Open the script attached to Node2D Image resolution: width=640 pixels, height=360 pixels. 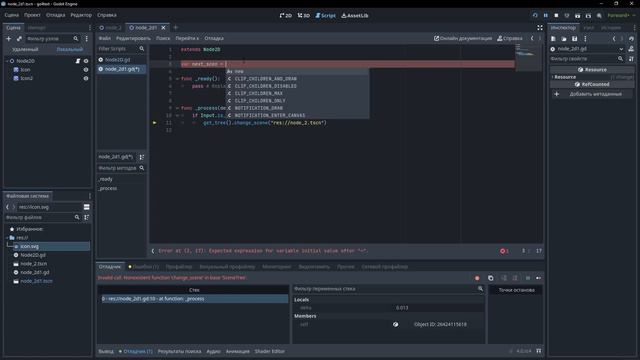(x=78, y=61)
